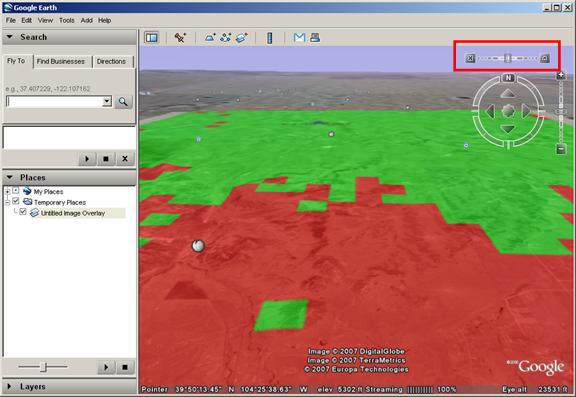Expand the My Places tree node
Image resolution: width=576 pixels, height=397 pixels.
coord(7,191)
